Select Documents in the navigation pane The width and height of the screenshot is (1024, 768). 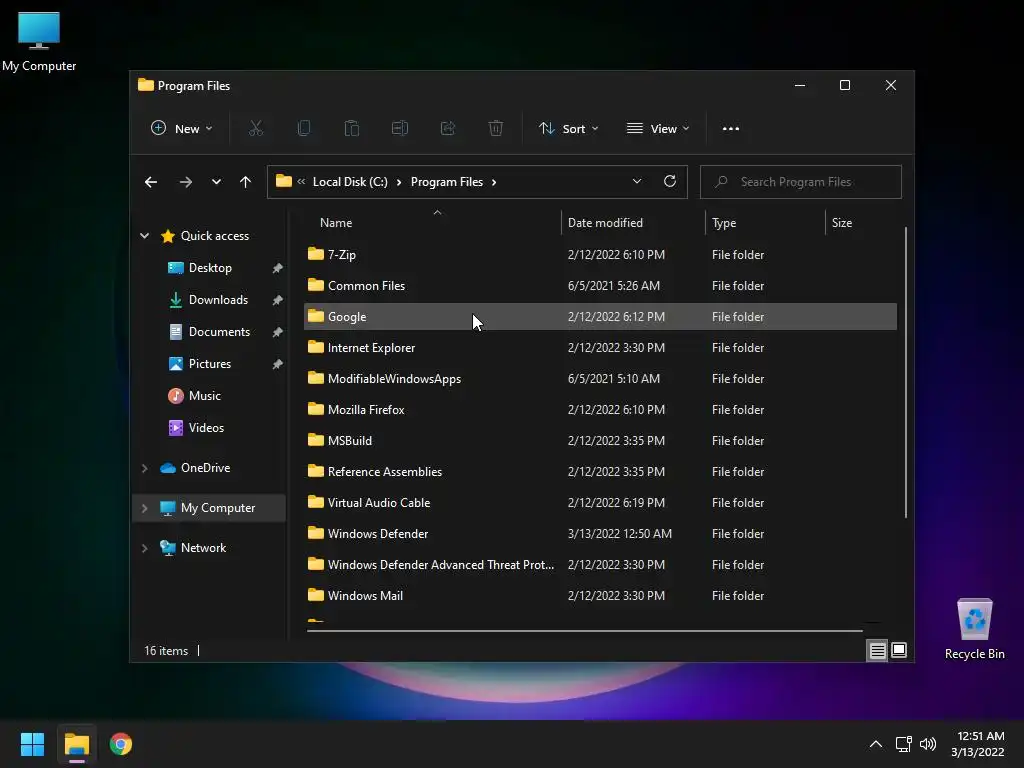(x=209, y=332)
